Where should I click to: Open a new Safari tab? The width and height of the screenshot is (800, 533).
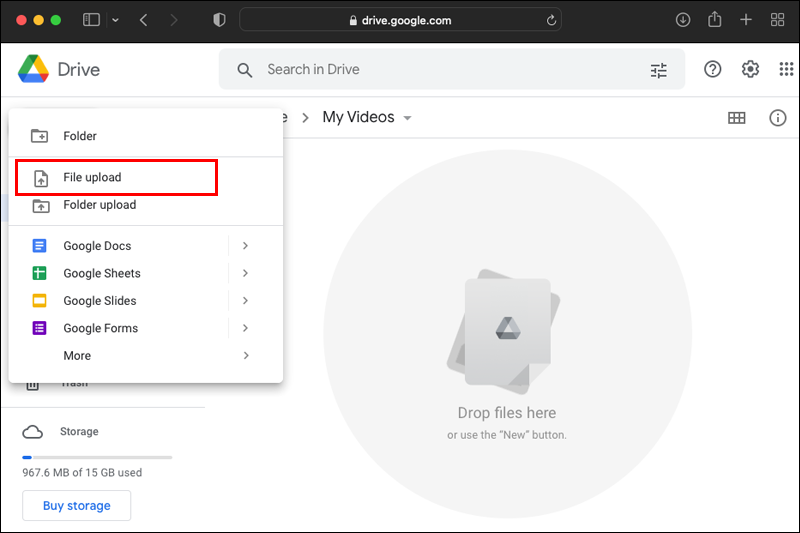coord(746,20)
